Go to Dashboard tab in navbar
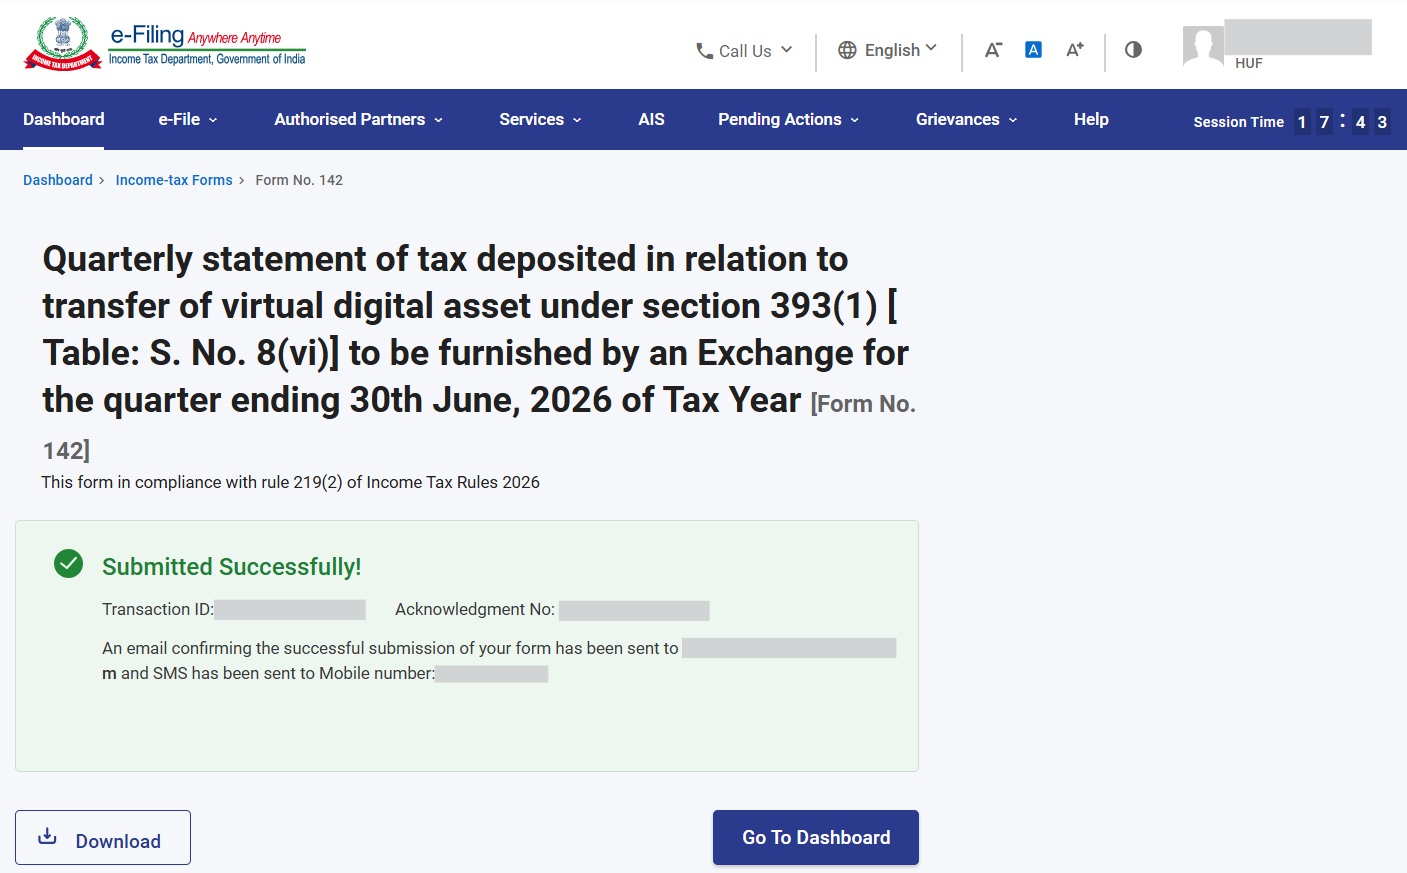 click(64, 119)
